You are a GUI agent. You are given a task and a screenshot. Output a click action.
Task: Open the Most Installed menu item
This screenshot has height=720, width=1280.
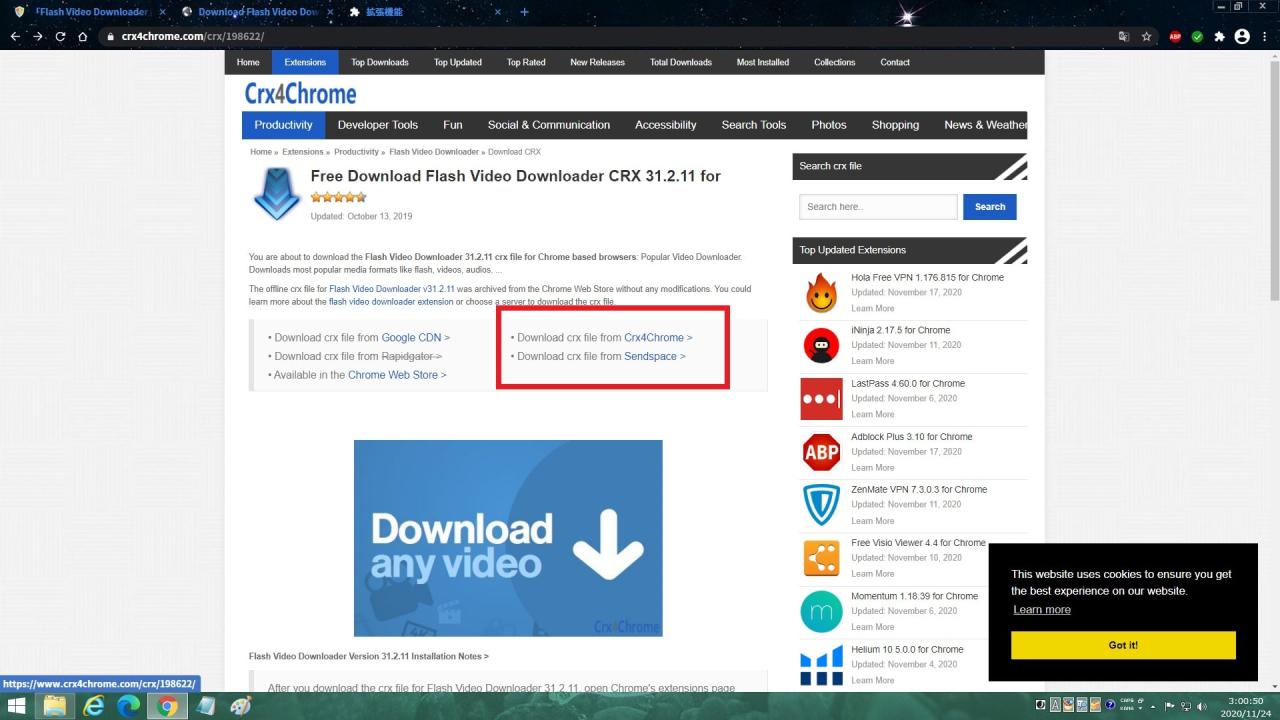(x=763, y=62)
